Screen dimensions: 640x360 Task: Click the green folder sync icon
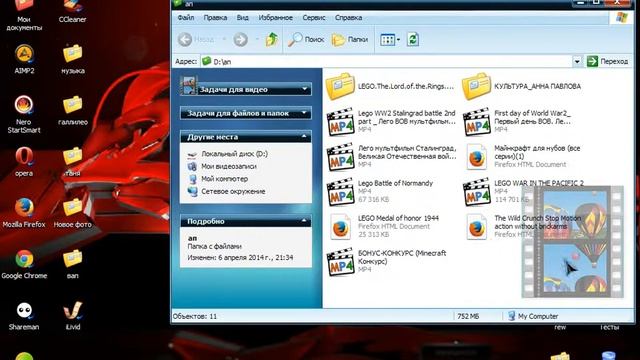tap(413, 40)
